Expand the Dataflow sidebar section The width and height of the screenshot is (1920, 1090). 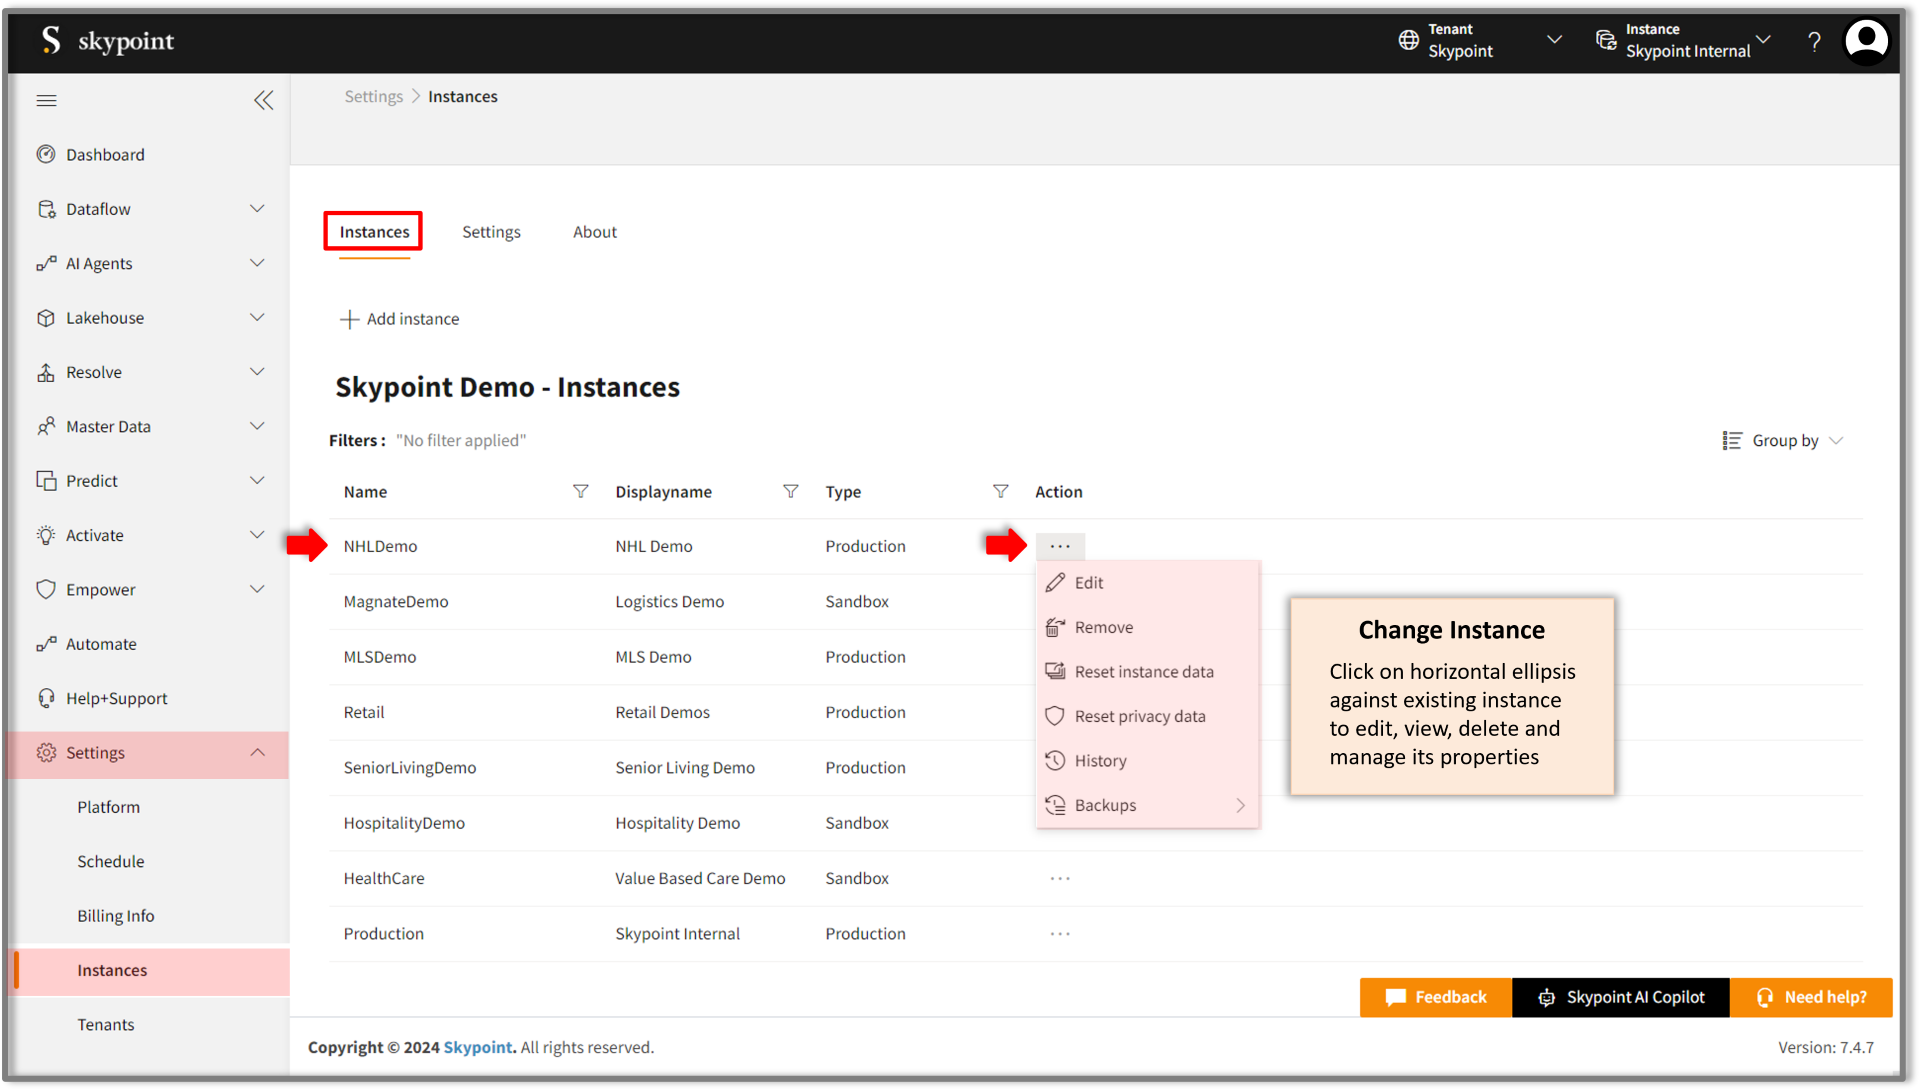pyautogui.click(x=256, y=209)
